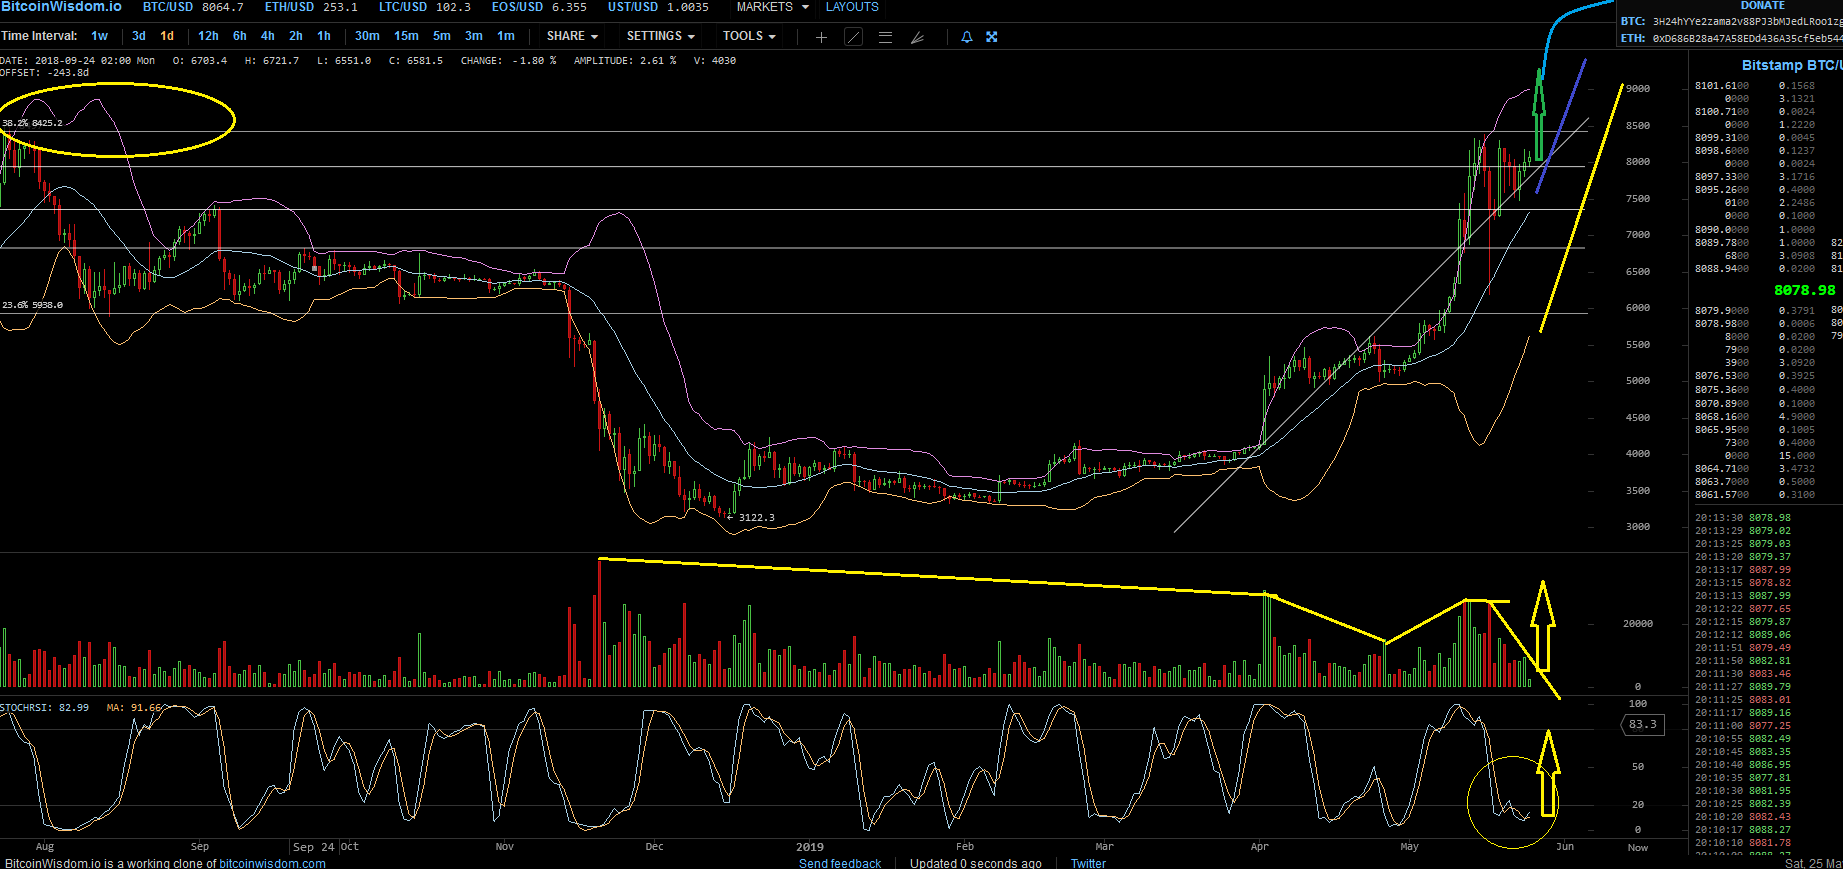This screenshot has height=869, width=1843.
Task: Switch to BTC/USD market ticker
Action: (x=193, y=7)
